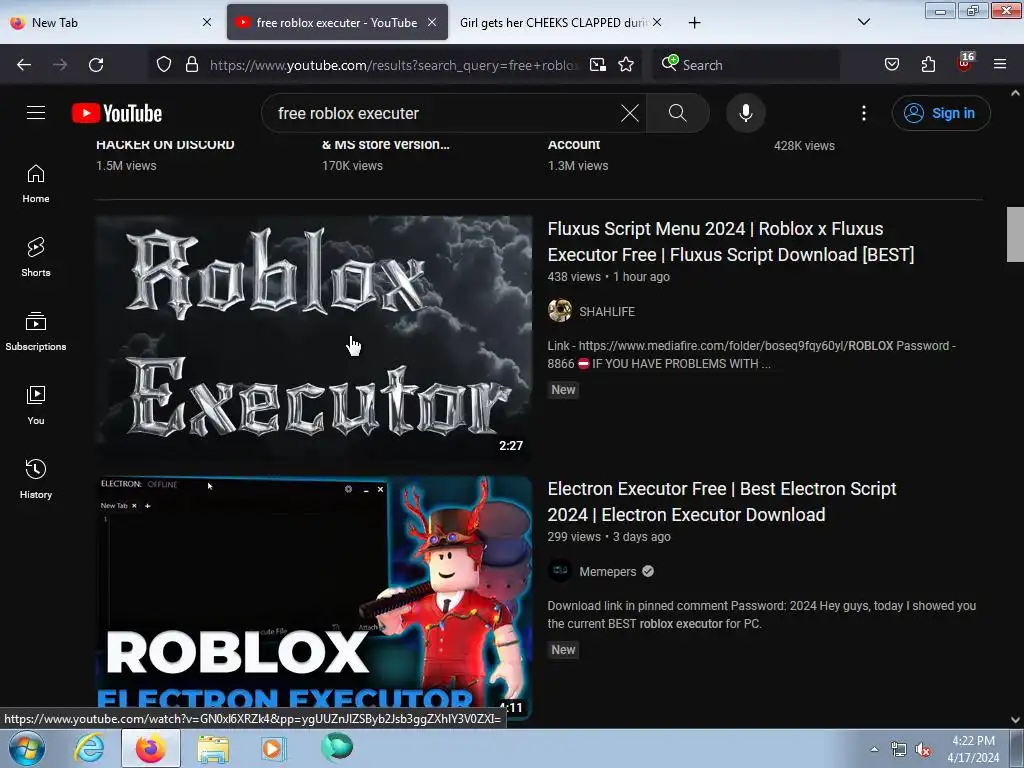Click the Sign in button
The width and height of the screenshot is (1024, 768).
tap(940, 113)
